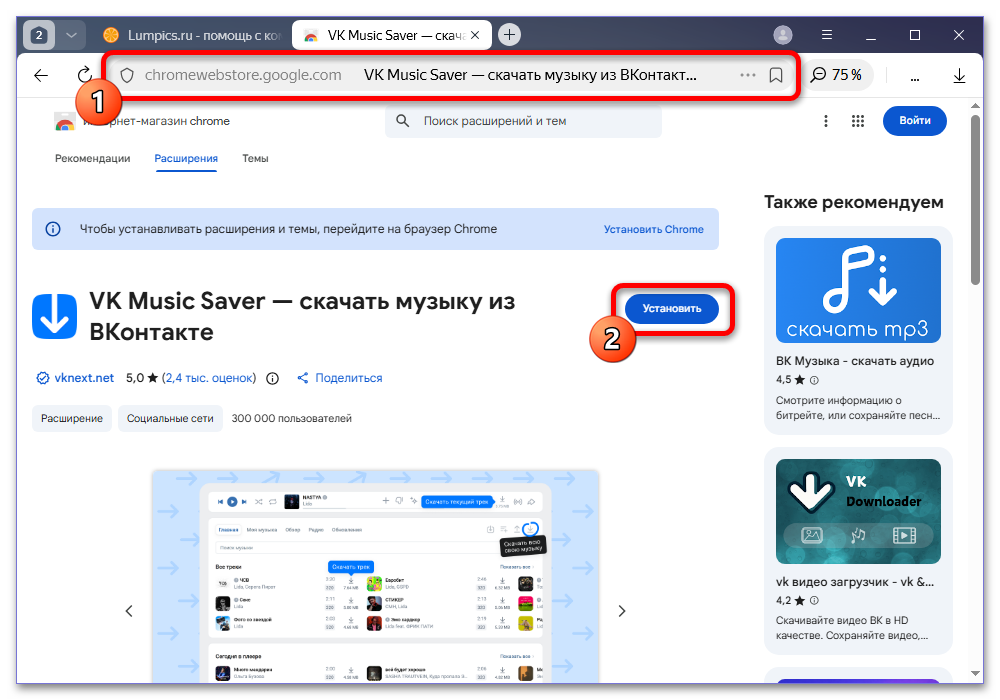Click the VK Music Saver extension logo
Viewport: 1000px width, 700px height.
pos(54,316)
